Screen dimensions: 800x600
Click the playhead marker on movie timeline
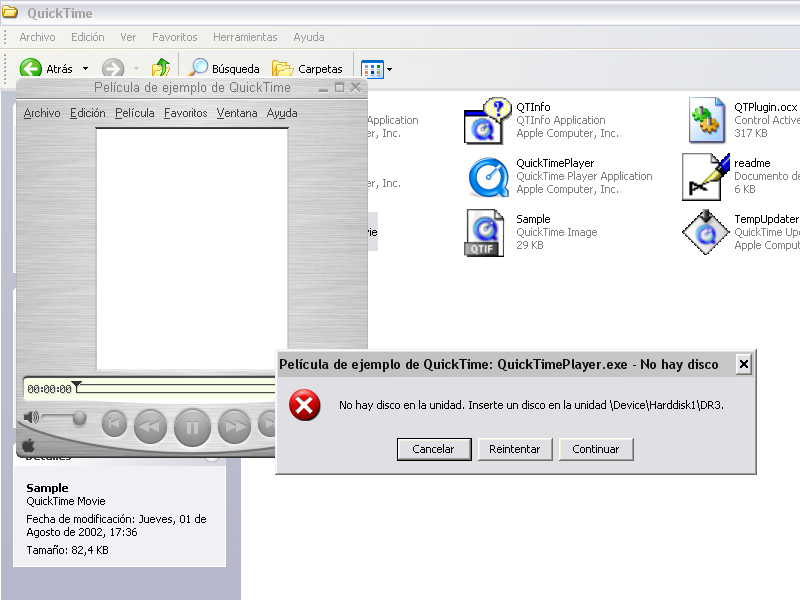point(78,385)
